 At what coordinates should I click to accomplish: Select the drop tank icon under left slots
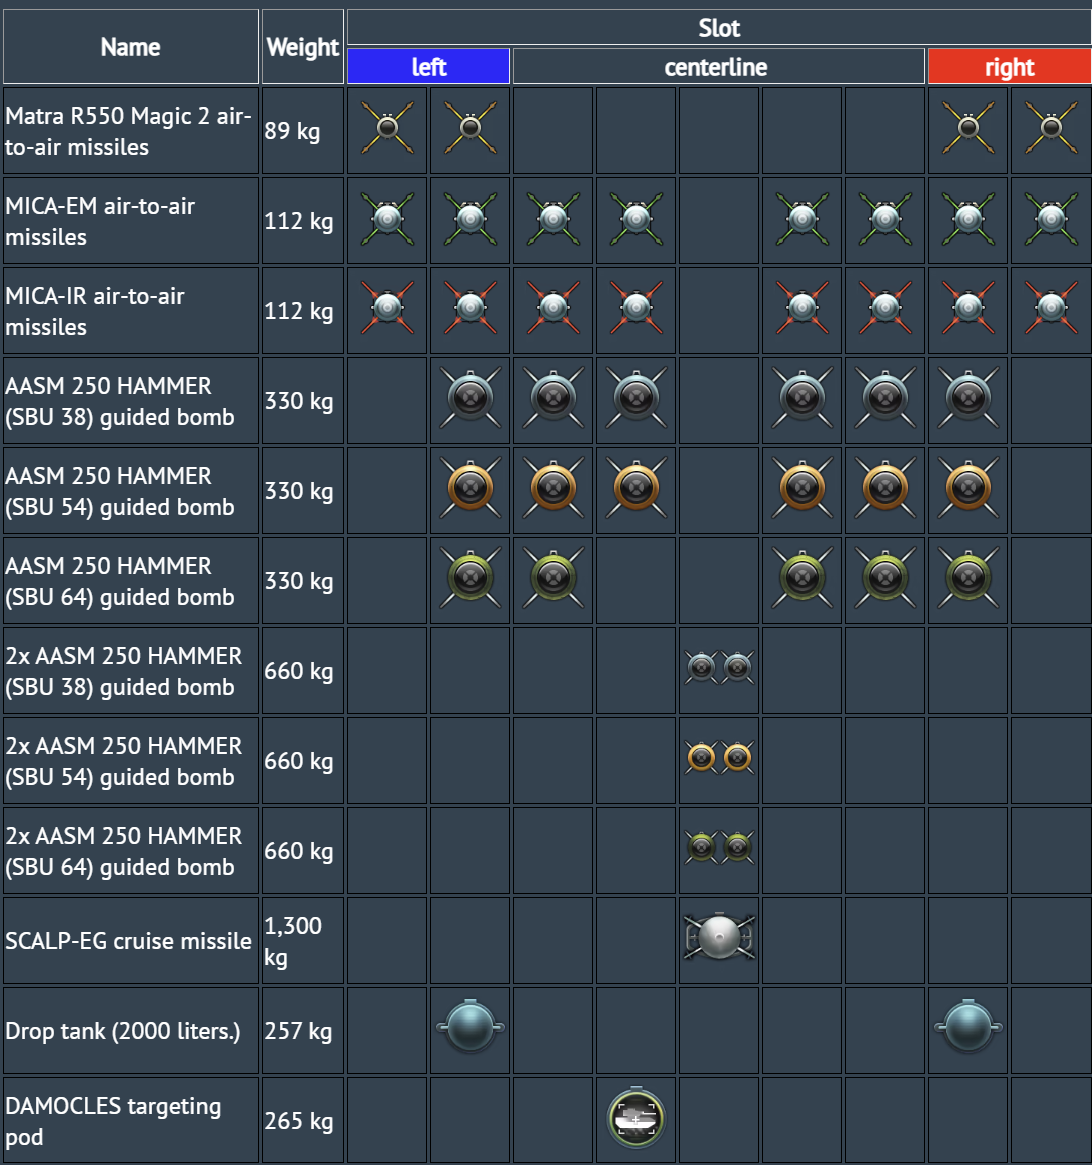470,1028
